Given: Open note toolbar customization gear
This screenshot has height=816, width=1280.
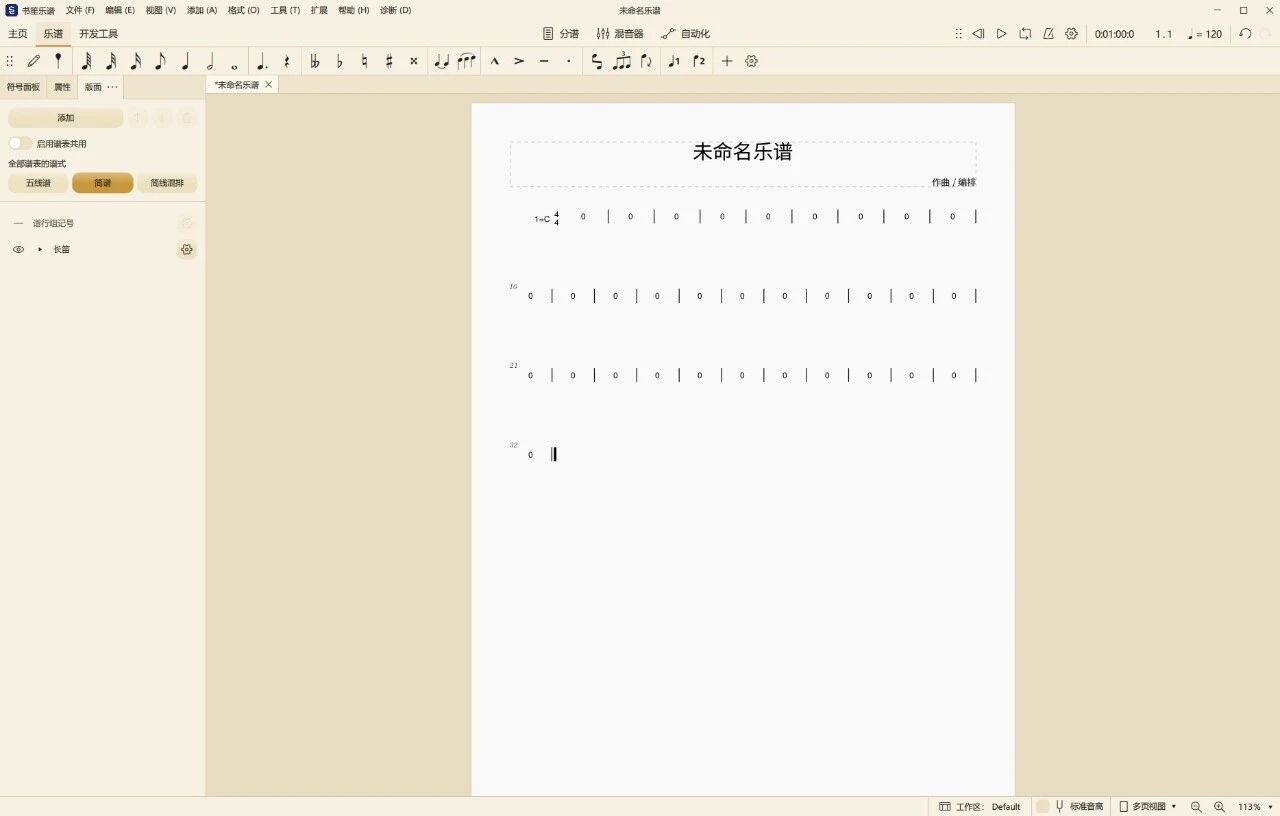Looking at the screenshot, I should (752, 61).
